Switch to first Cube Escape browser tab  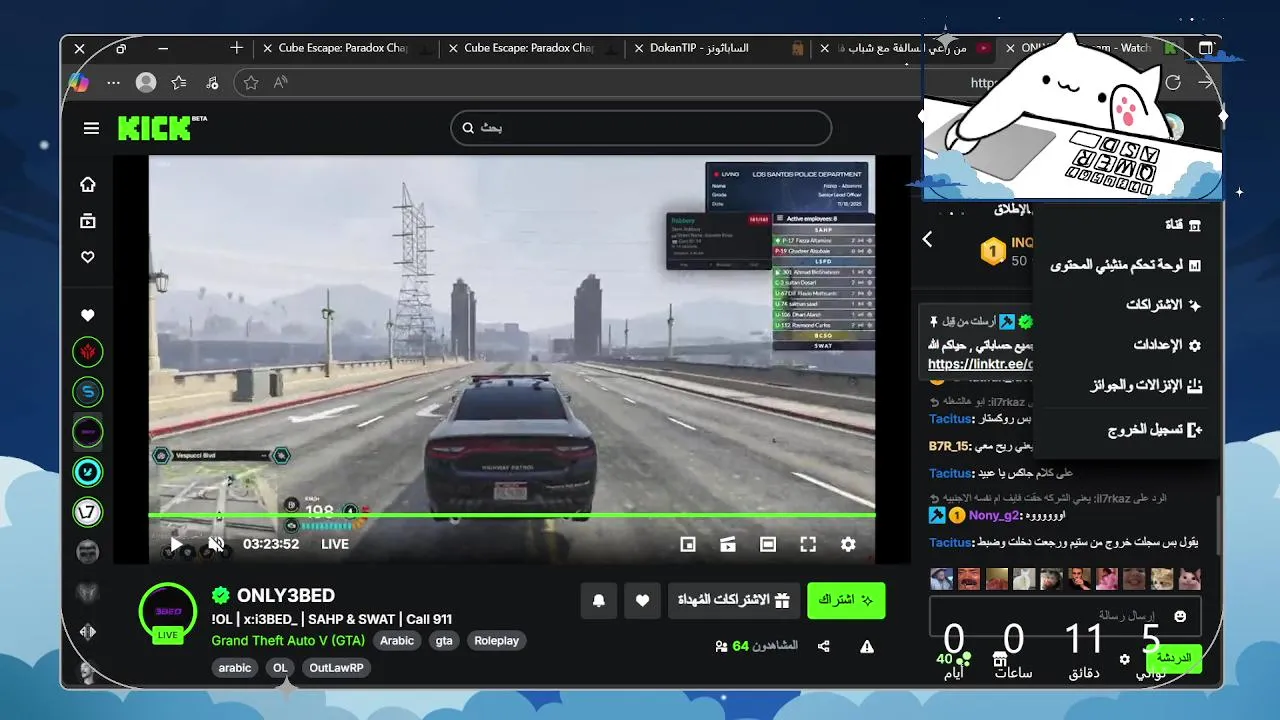click(x=345, y=48)
